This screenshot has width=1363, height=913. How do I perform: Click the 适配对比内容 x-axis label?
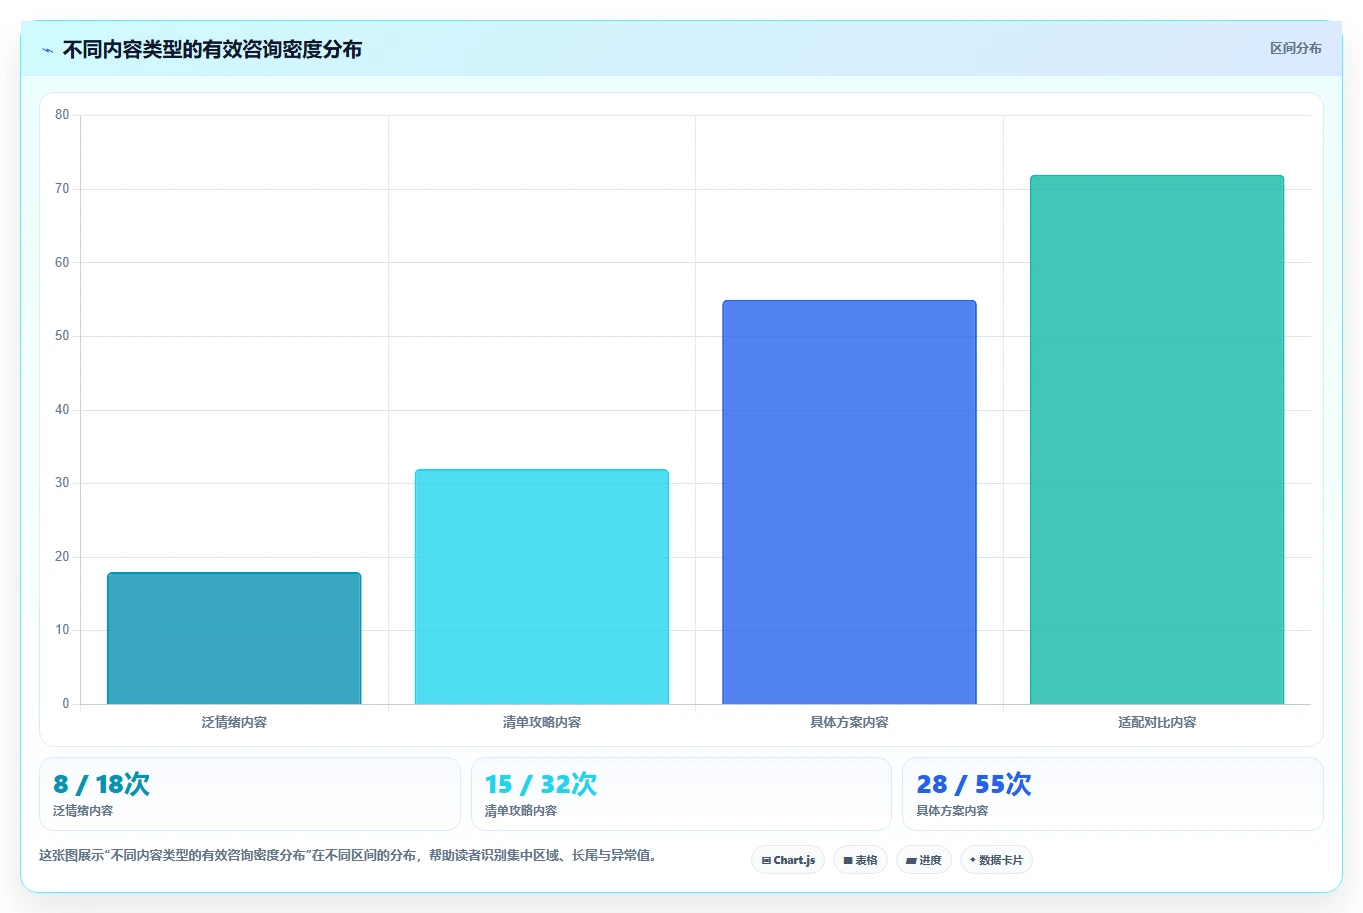point(1157,722)
